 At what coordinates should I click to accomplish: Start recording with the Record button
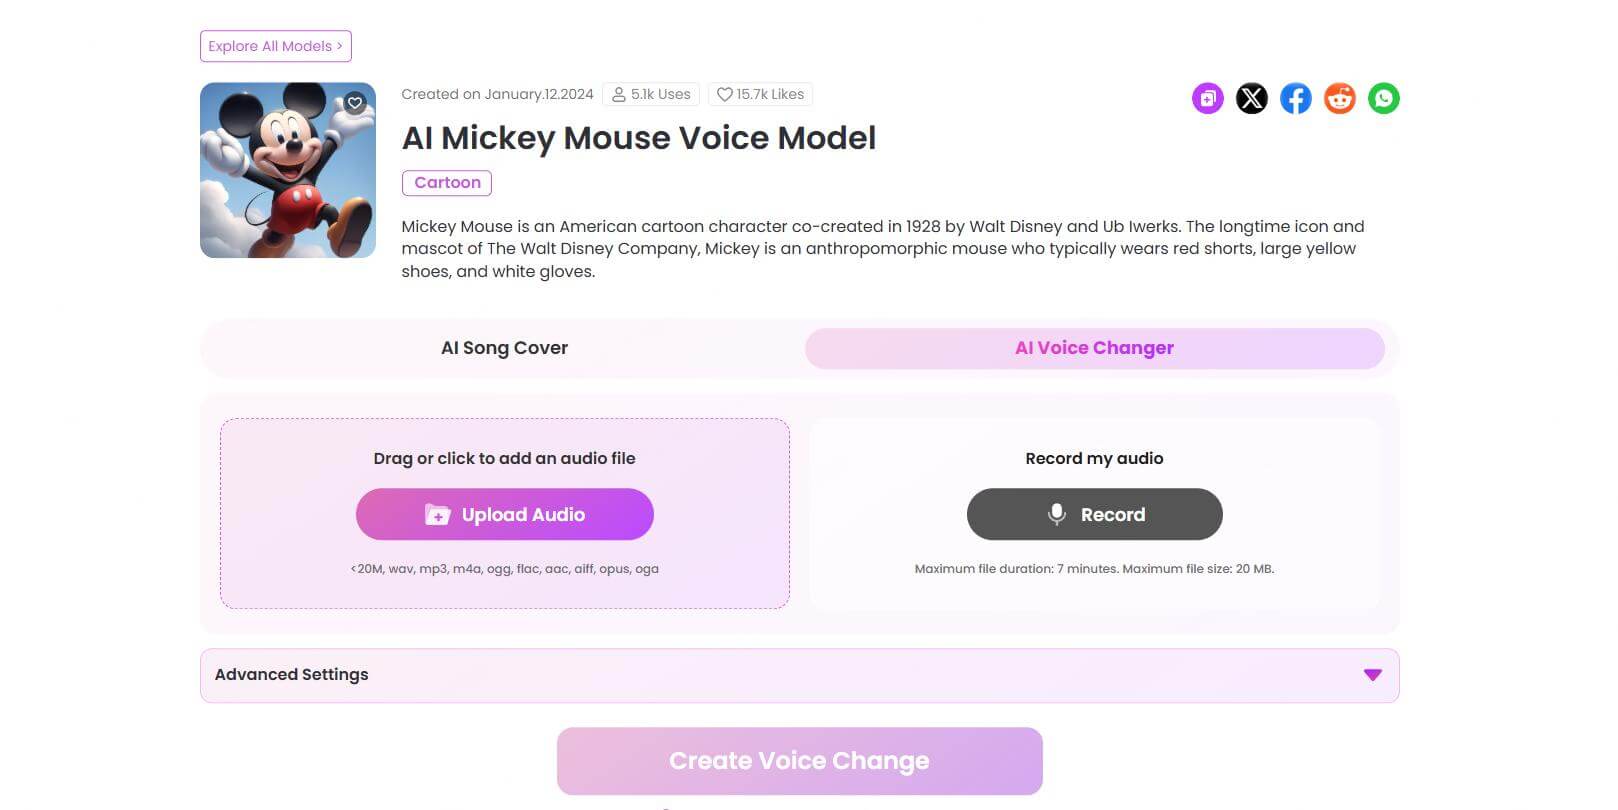click(x=1094, y=514)
